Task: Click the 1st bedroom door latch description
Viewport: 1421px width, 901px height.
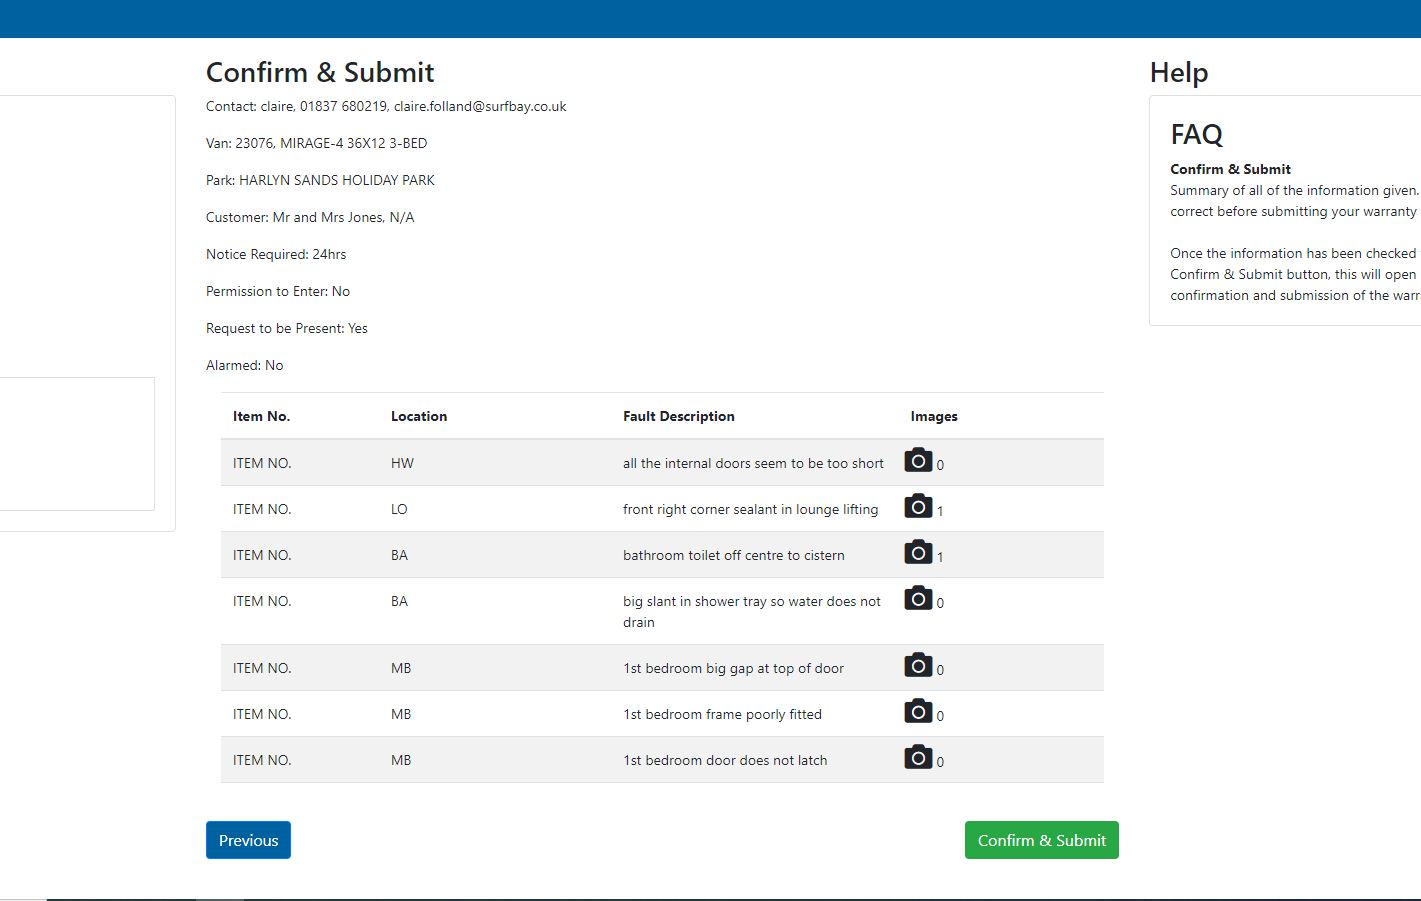Action: (x=725, y=760)
